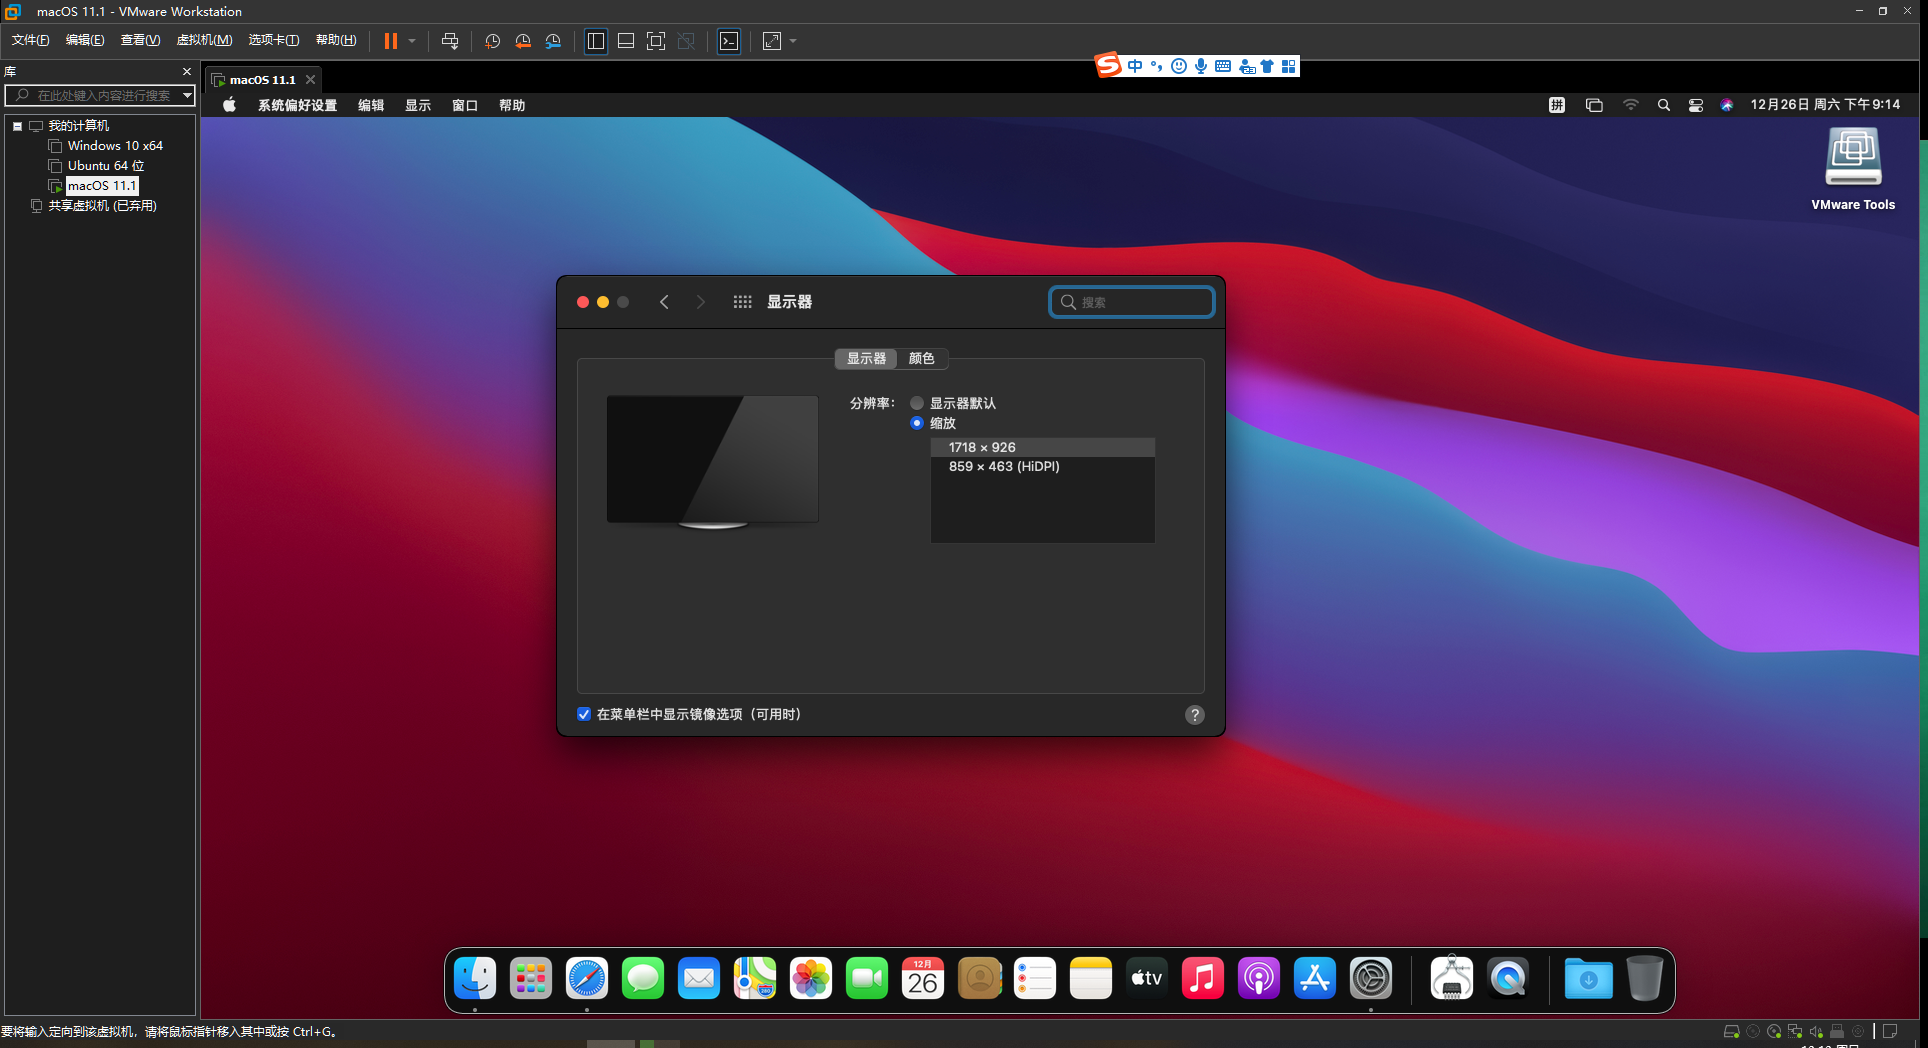Screen dimensions: 1928x1048
Task: Choose the 1718 × 926 resolution
Action: tap(1043, 447)
